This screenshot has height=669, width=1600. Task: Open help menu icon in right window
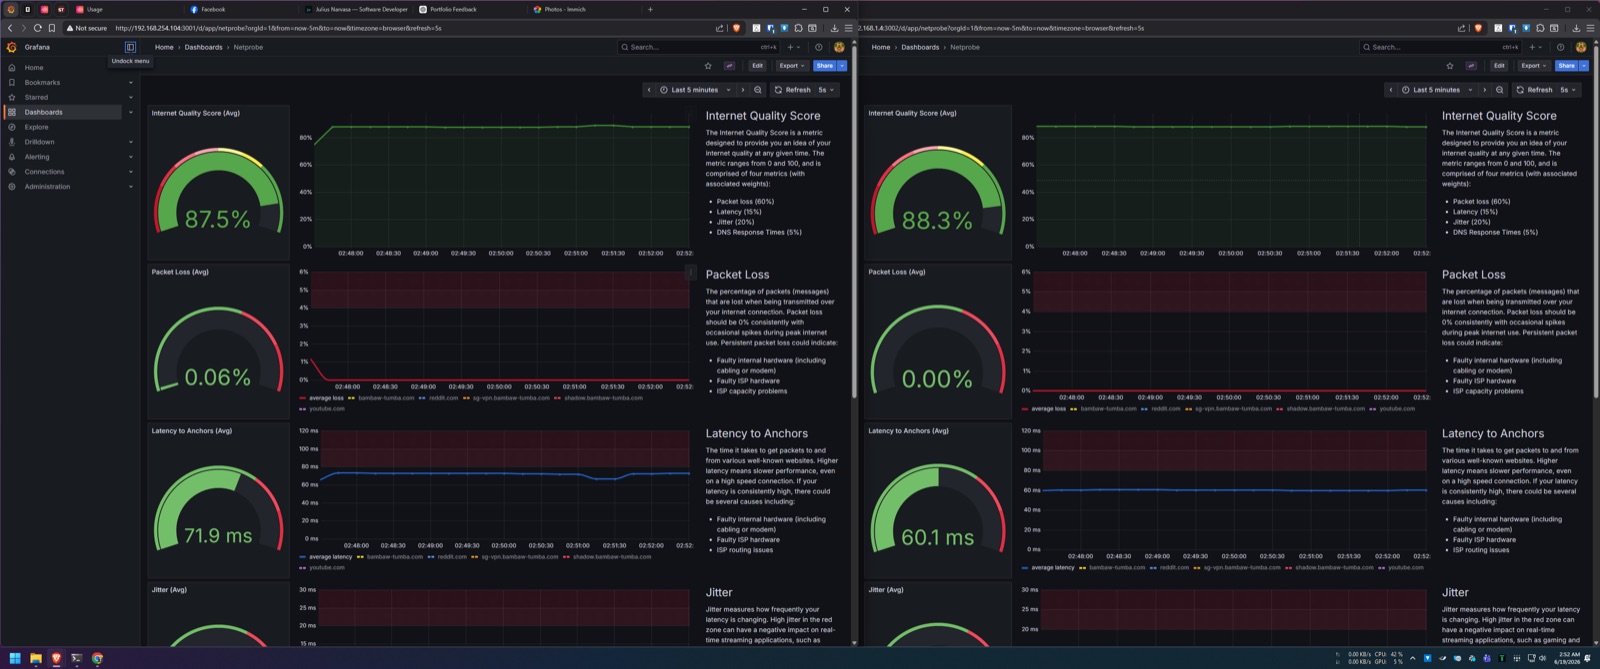coord(1561,47)
